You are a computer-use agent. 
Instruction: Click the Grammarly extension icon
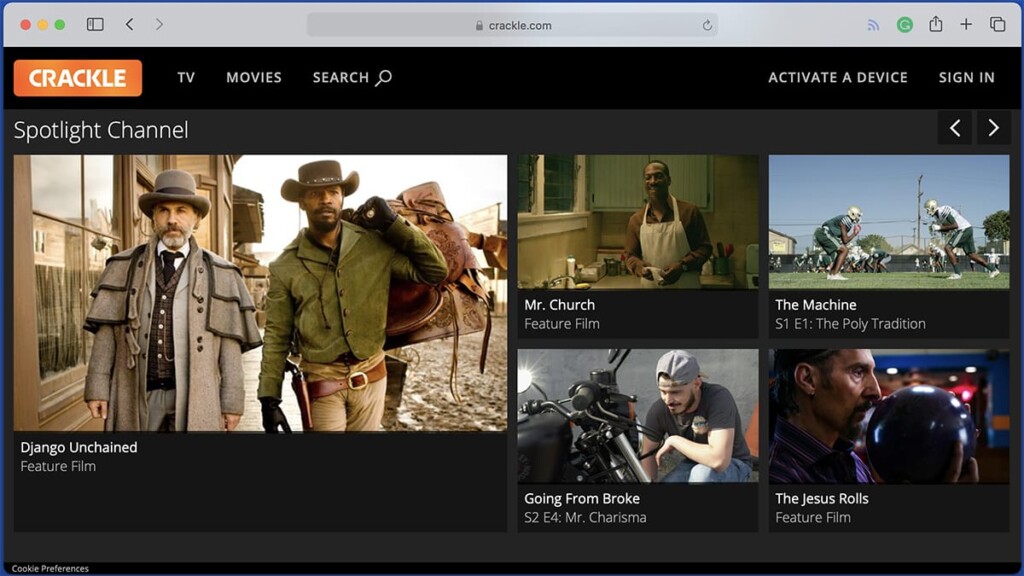(x=904, y=25)
